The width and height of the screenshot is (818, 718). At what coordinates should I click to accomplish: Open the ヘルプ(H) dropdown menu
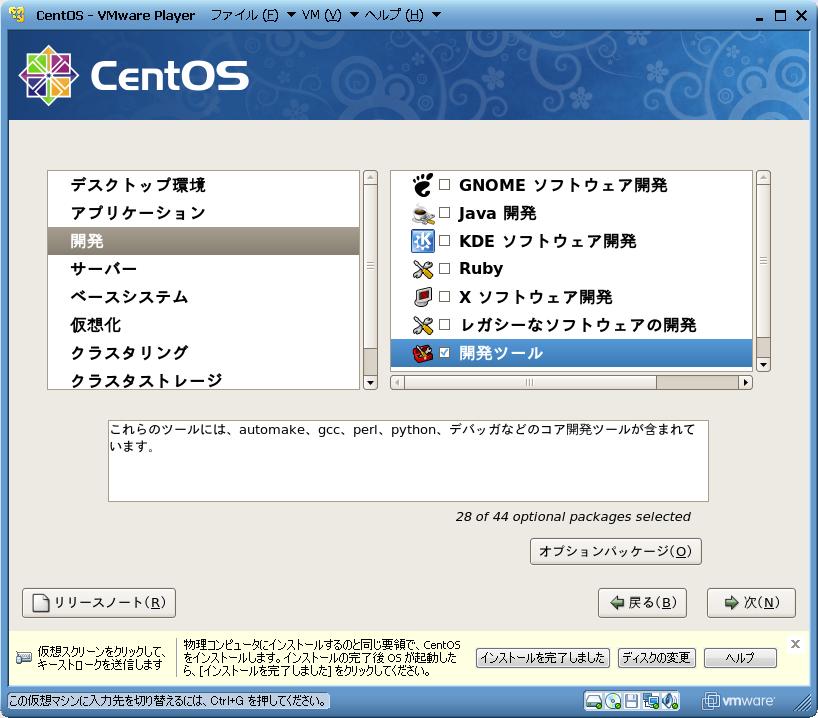pos(400,15)
